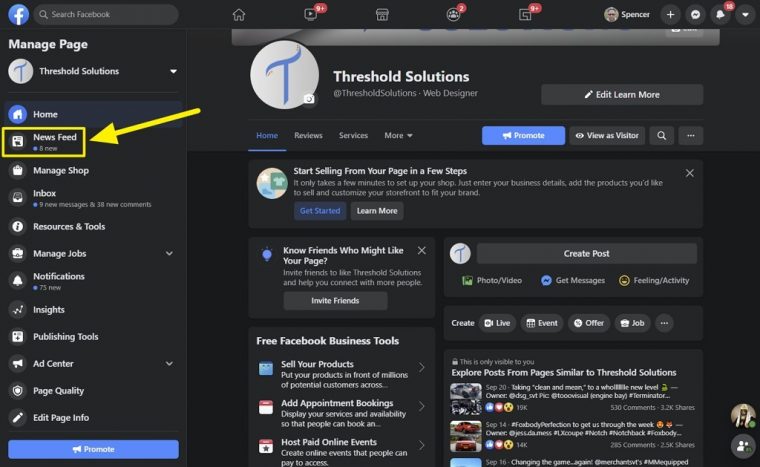Click the Manage Jobs briefcase icon
The image size is (760, 467).
[x=17, y=254]
